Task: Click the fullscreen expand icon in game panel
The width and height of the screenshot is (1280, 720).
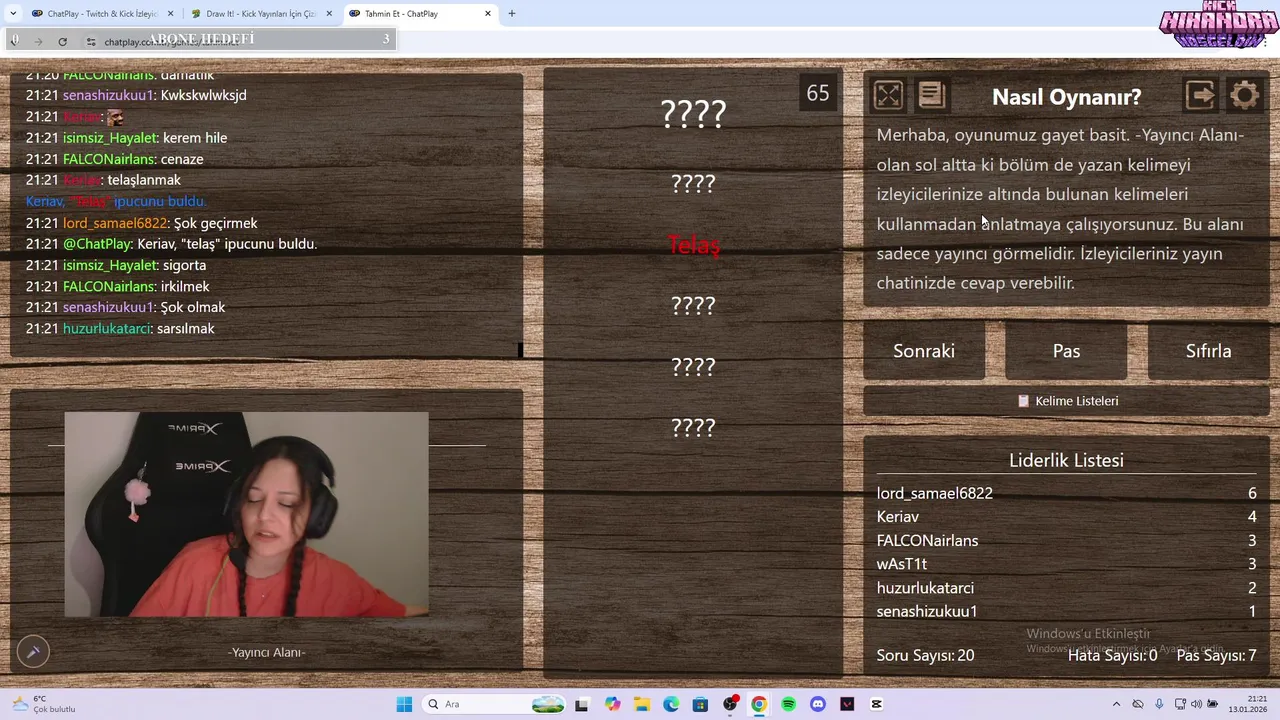Action: point(888,95)
